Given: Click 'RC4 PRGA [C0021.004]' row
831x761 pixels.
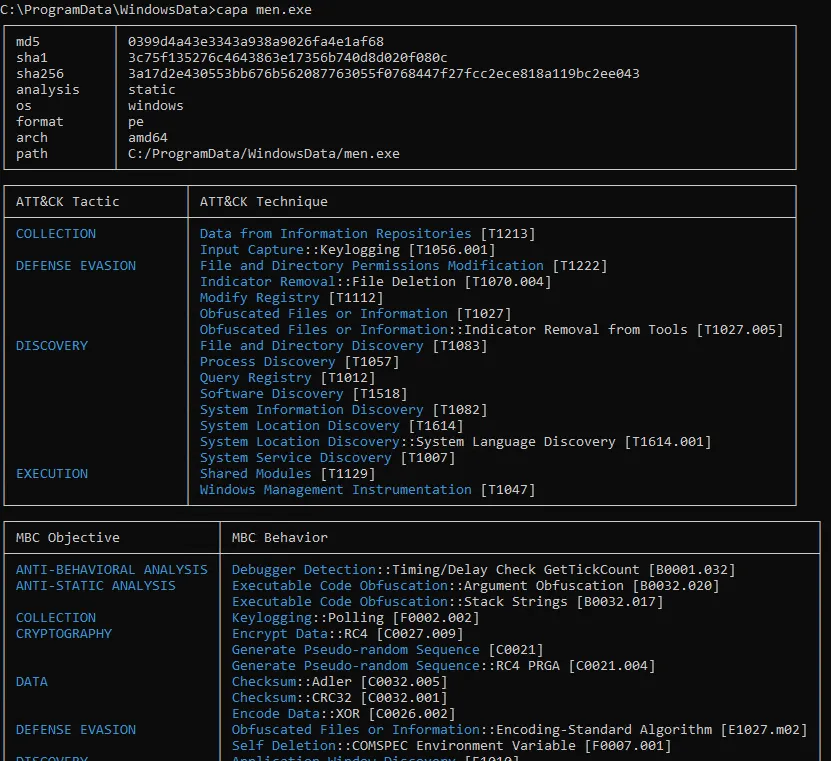Looking at the screenshot, I should point(443,666).
